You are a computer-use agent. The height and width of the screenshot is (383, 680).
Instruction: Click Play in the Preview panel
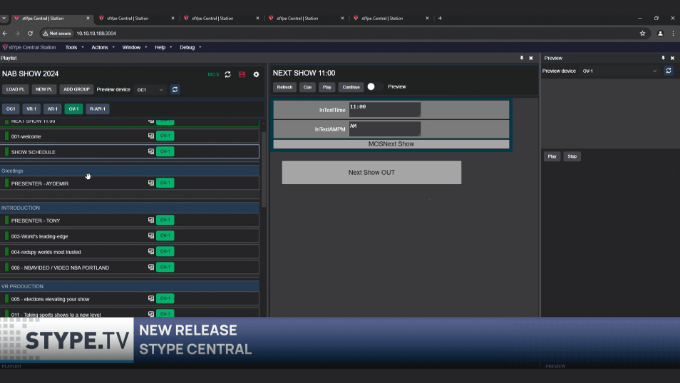(552, 157)
